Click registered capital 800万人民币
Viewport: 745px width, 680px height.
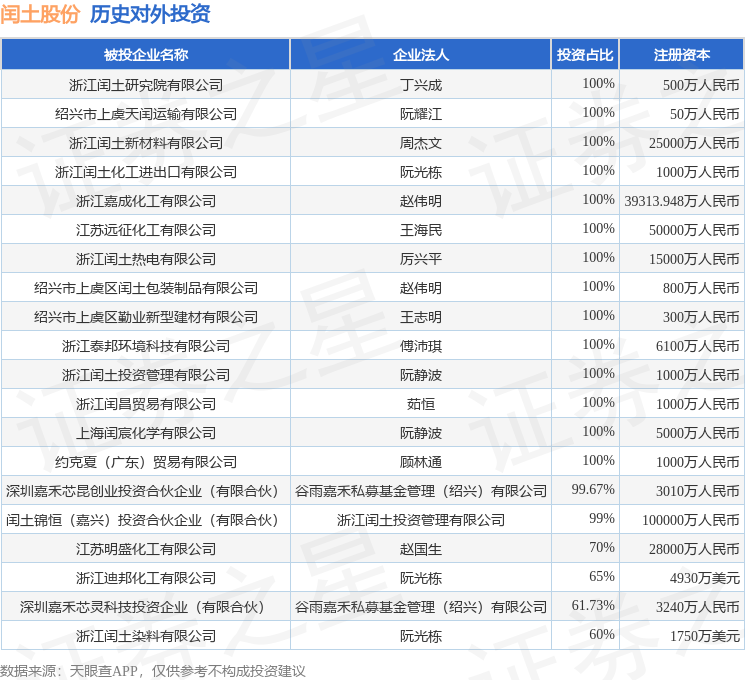[701, 288]
